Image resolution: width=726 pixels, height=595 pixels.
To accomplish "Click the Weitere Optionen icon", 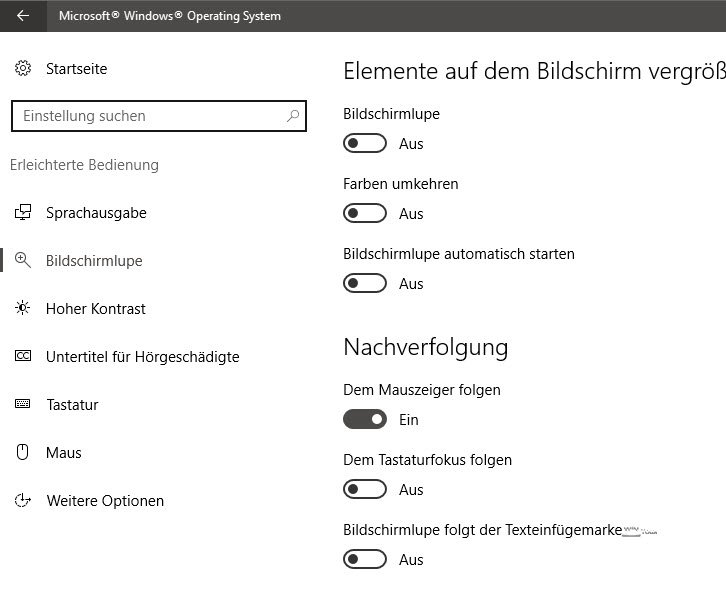I will point(23,501).
